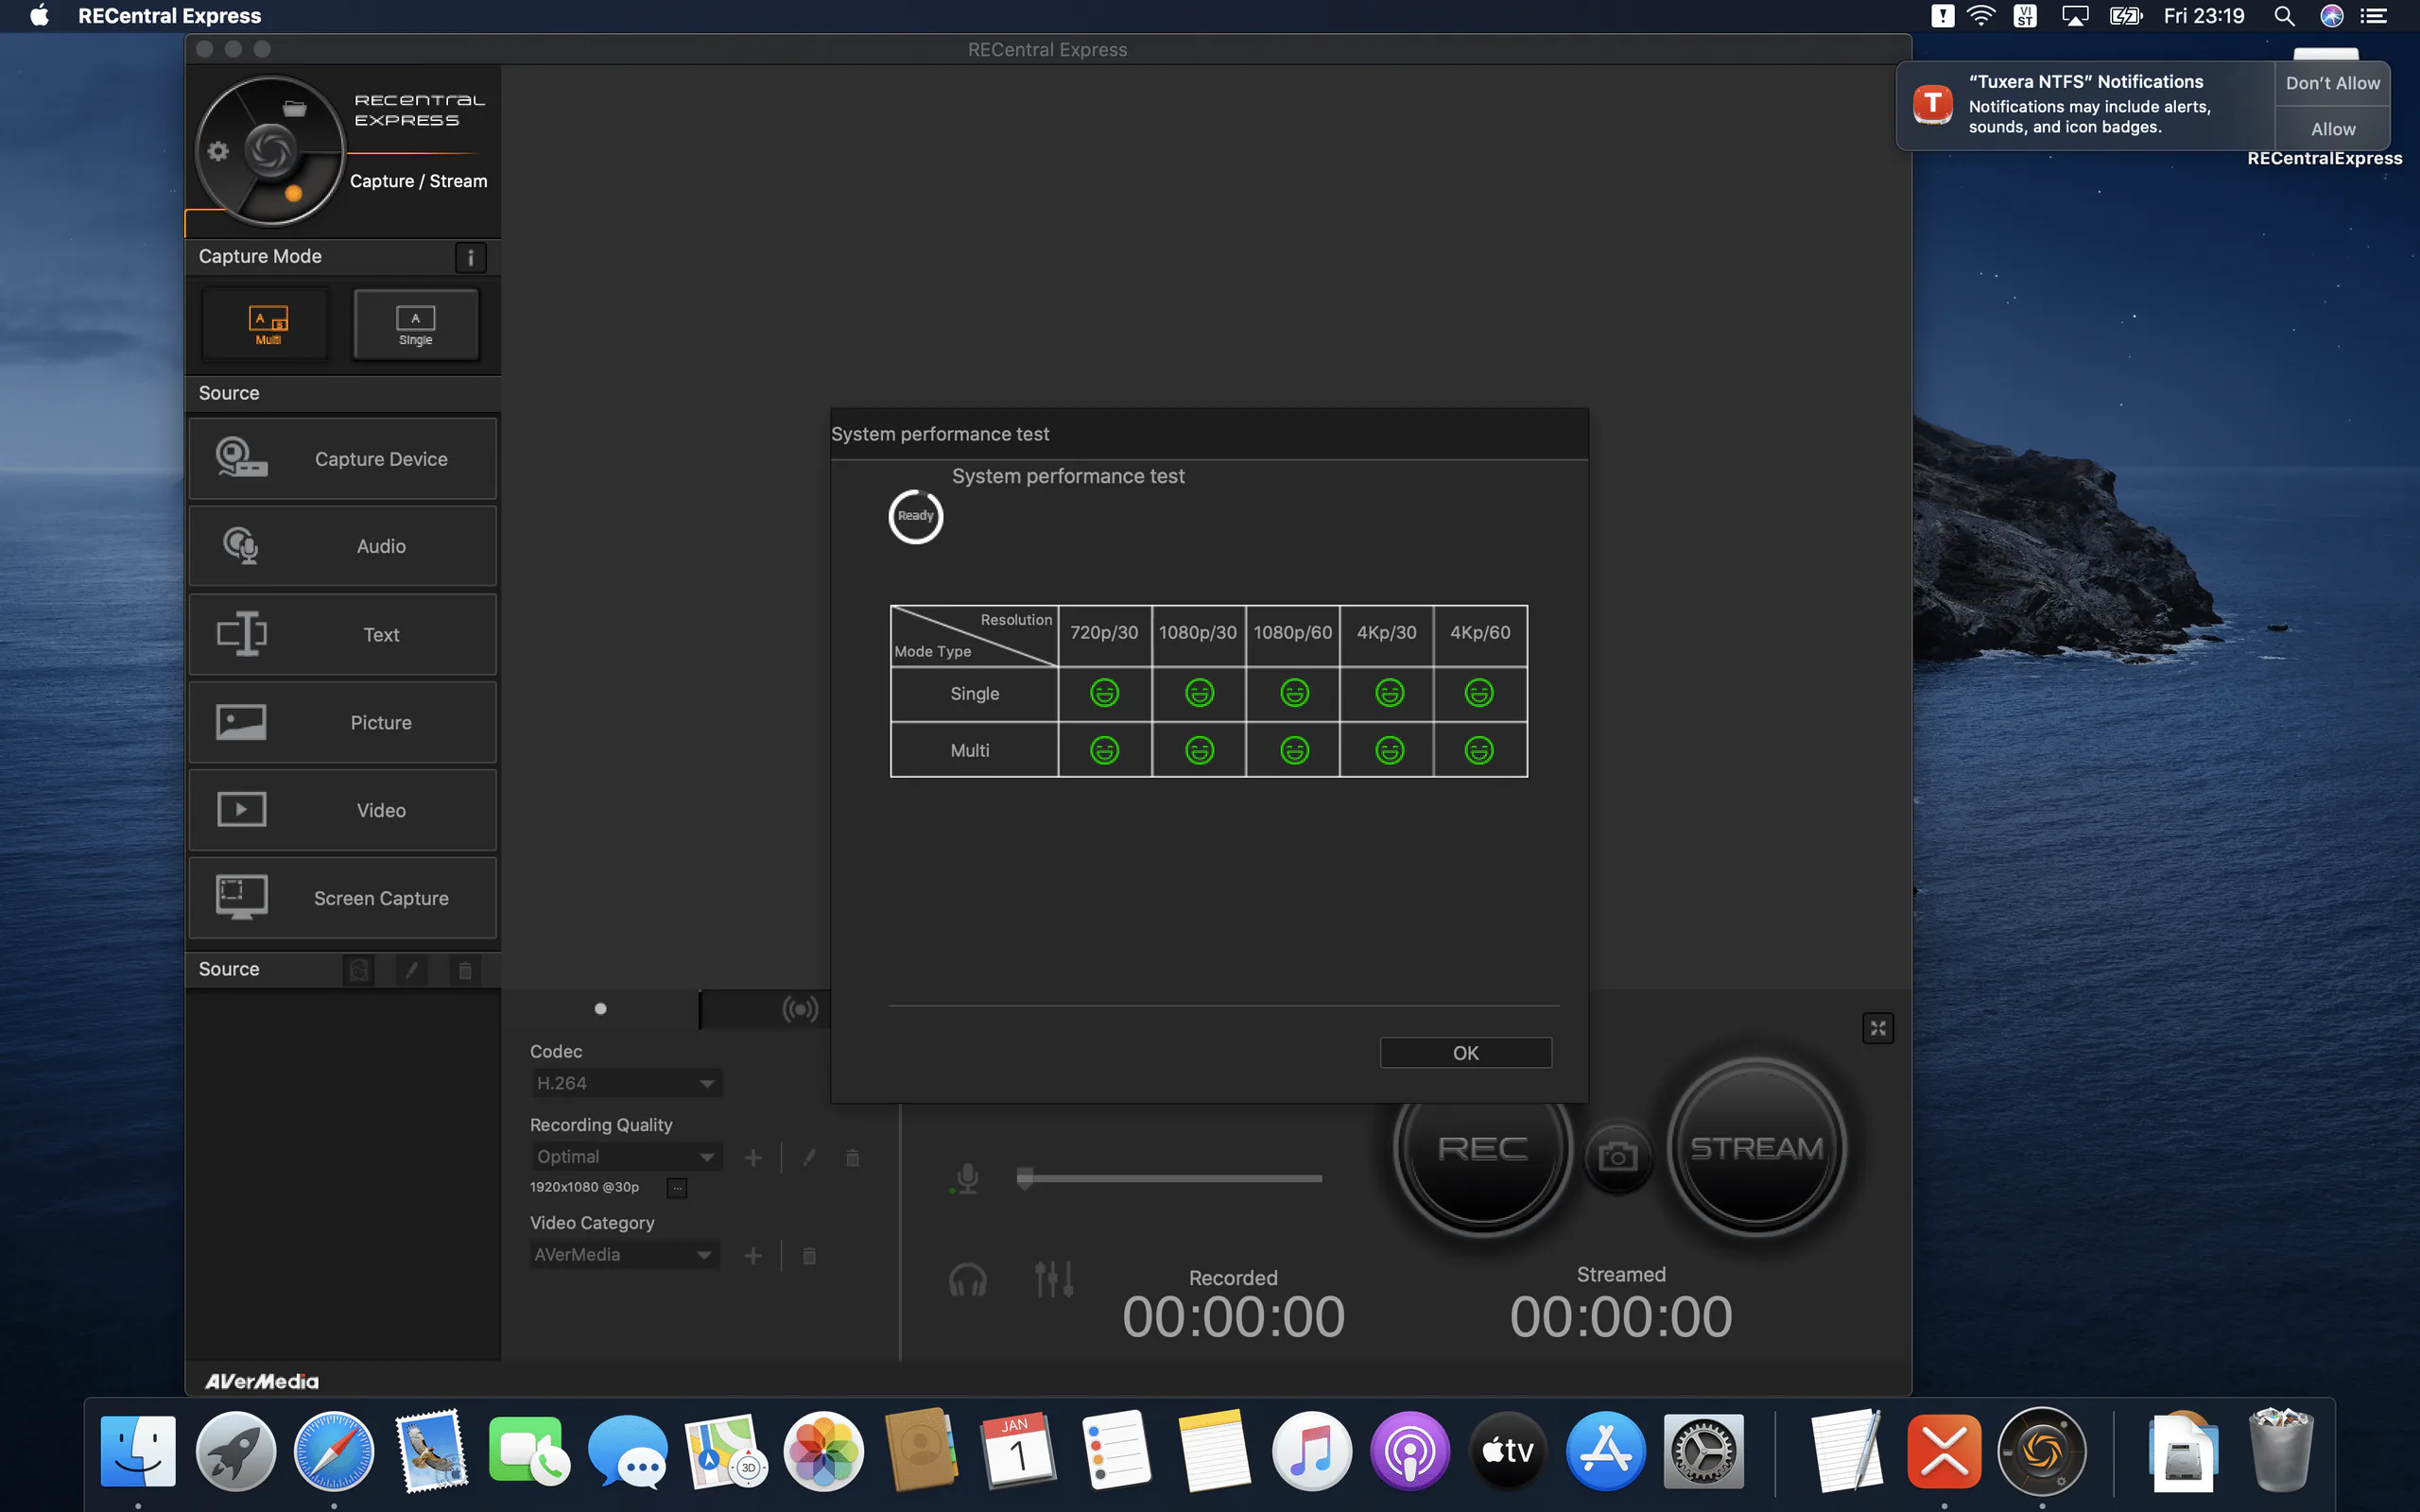Open the RECentral Express menu bar item
The height and width of the screenshot is (1512, 2420).
tap(169, 16)
